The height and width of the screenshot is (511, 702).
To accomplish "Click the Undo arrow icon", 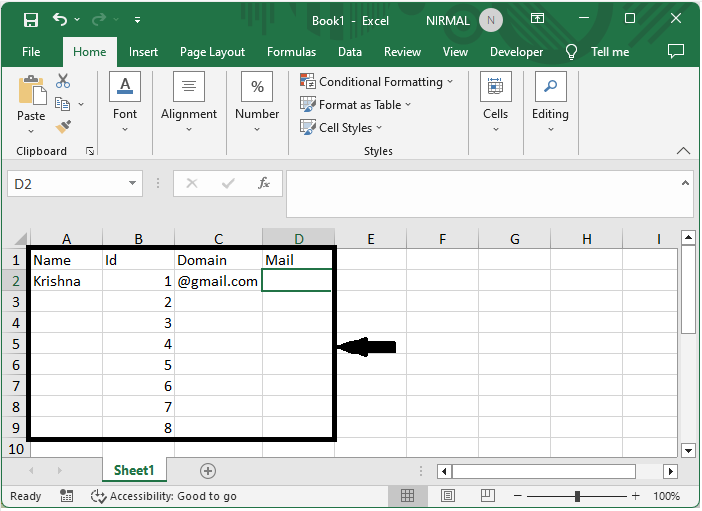I will pyautogui.click(x=60, y=19).
